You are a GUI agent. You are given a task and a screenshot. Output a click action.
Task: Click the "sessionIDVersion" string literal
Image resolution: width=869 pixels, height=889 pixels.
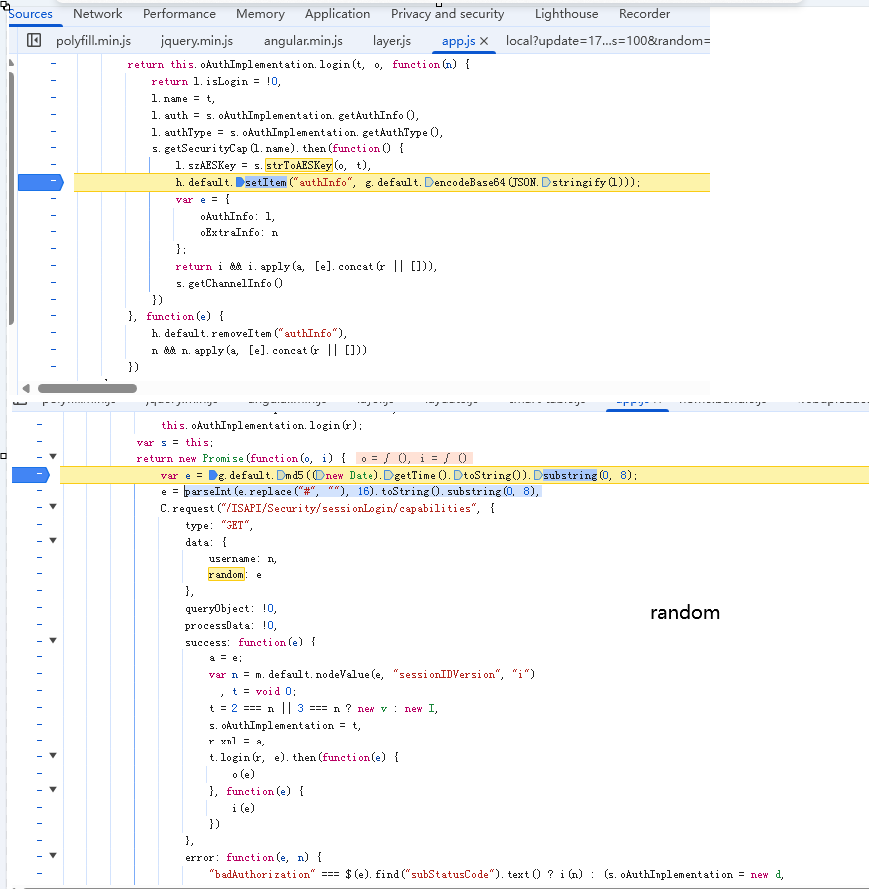(x=447, y=674)
